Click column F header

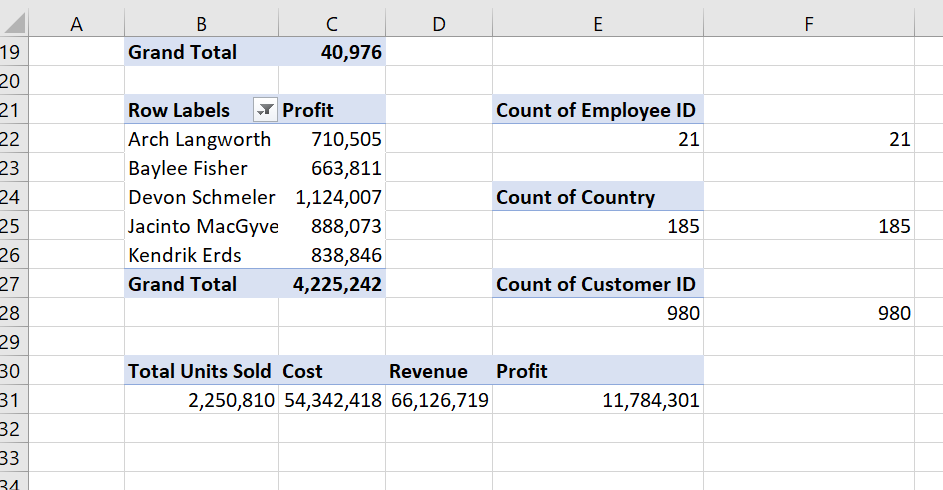click(x=808, y=24)
